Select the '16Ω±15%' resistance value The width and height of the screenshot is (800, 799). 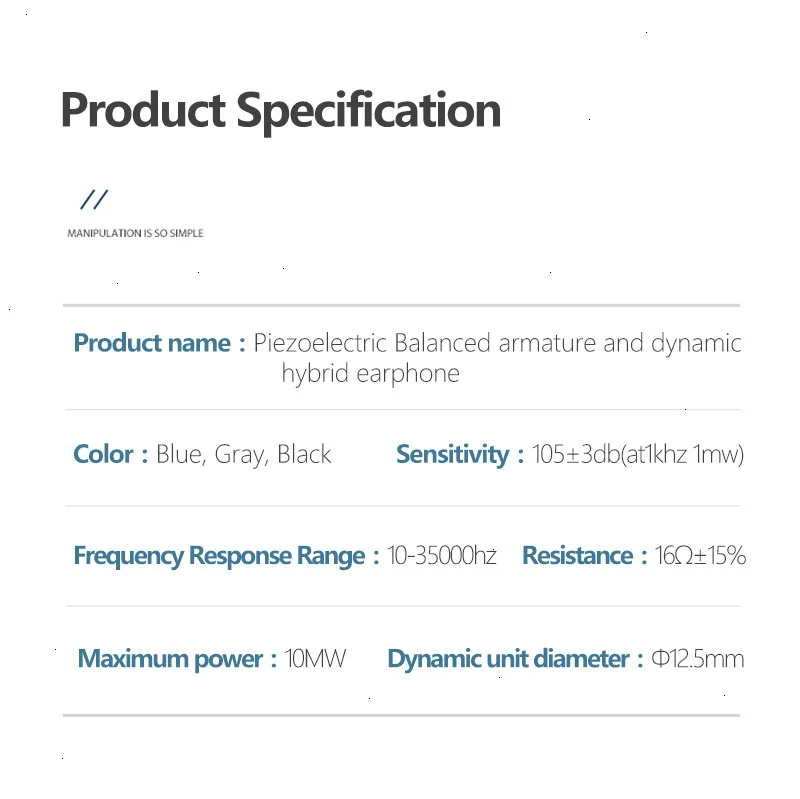click(701, 555)
